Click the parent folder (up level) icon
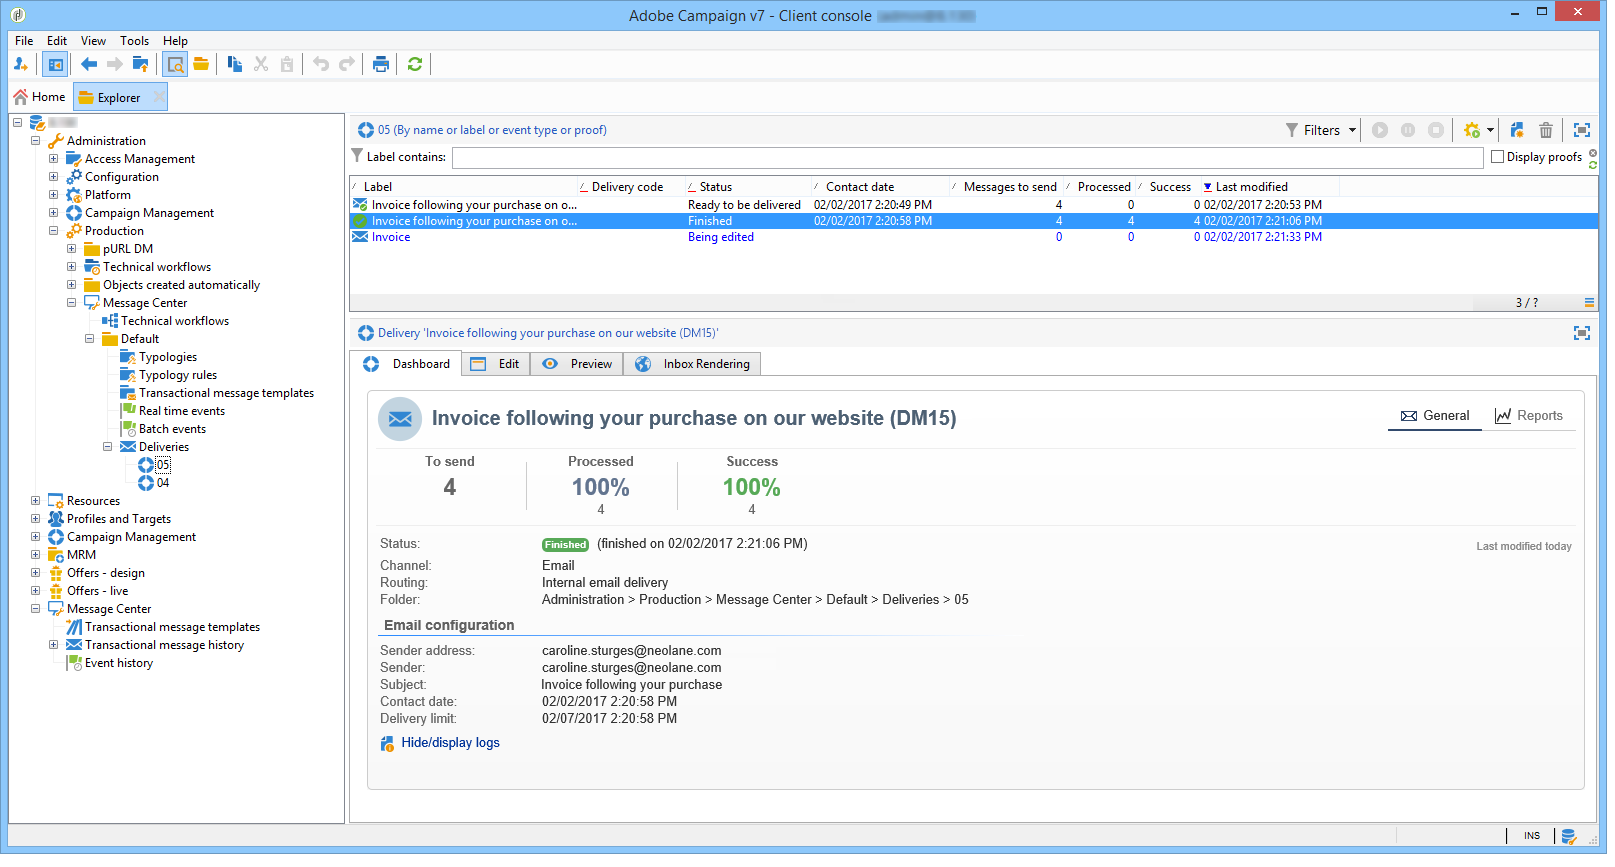The width and height of the screenshot is (1615, 867). pyautogui.click(x=141, y=65)
